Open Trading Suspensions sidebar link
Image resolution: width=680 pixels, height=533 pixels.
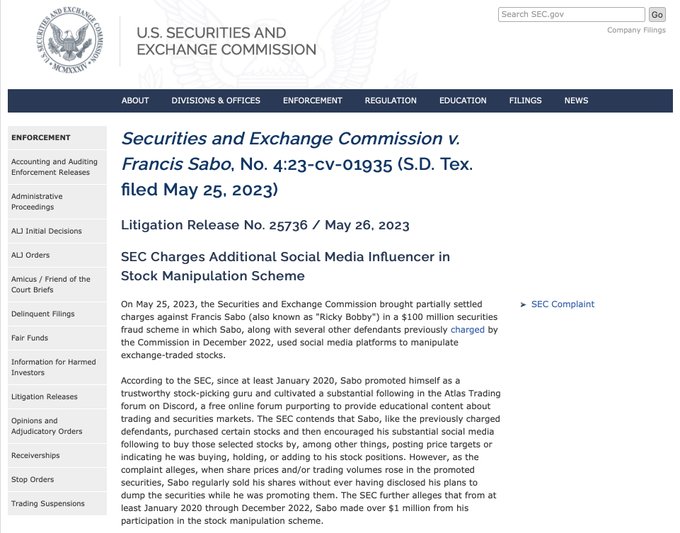(47, 503)
